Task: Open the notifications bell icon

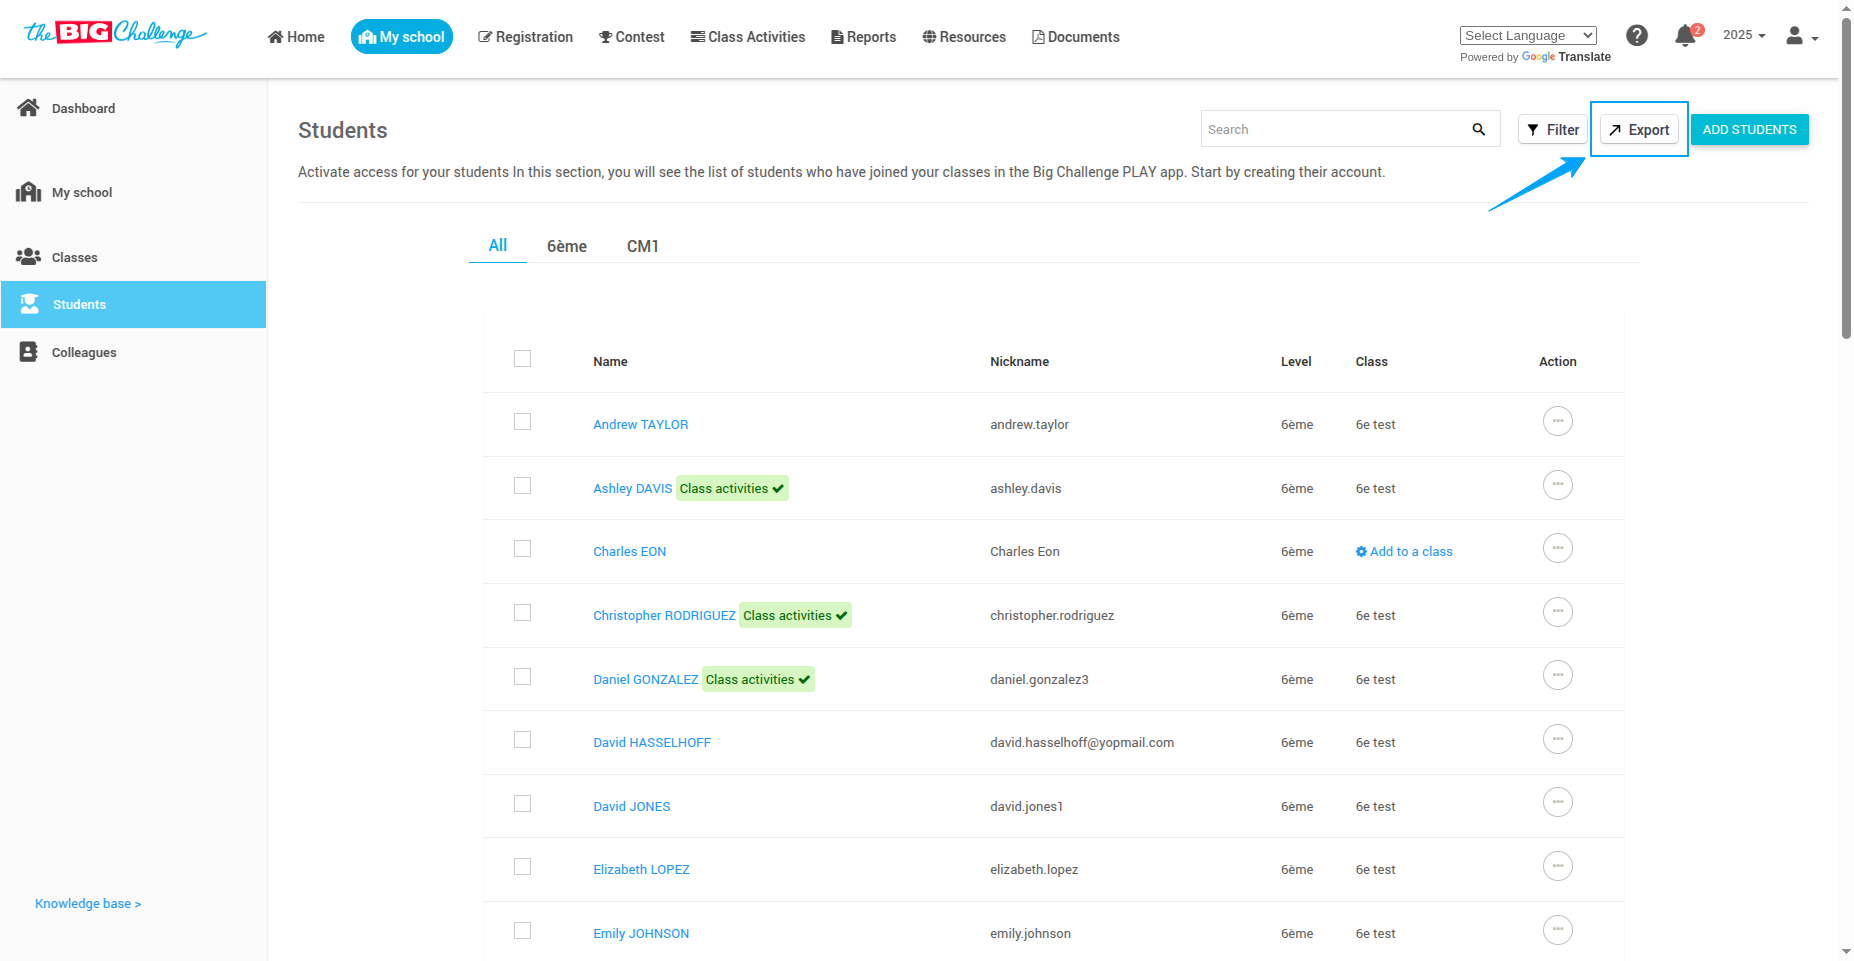Action: [1685, 37]
